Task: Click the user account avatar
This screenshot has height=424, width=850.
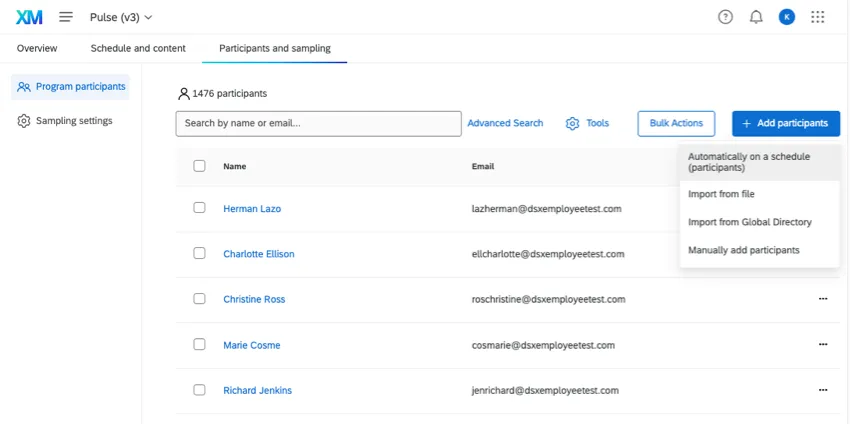Action: 787,17
